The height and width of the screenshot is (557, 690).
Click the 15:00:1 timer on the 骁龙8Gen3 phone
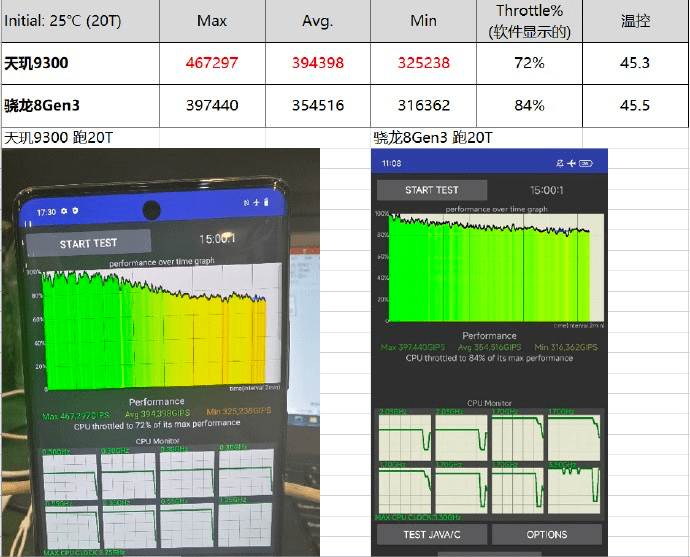[549, 189]
